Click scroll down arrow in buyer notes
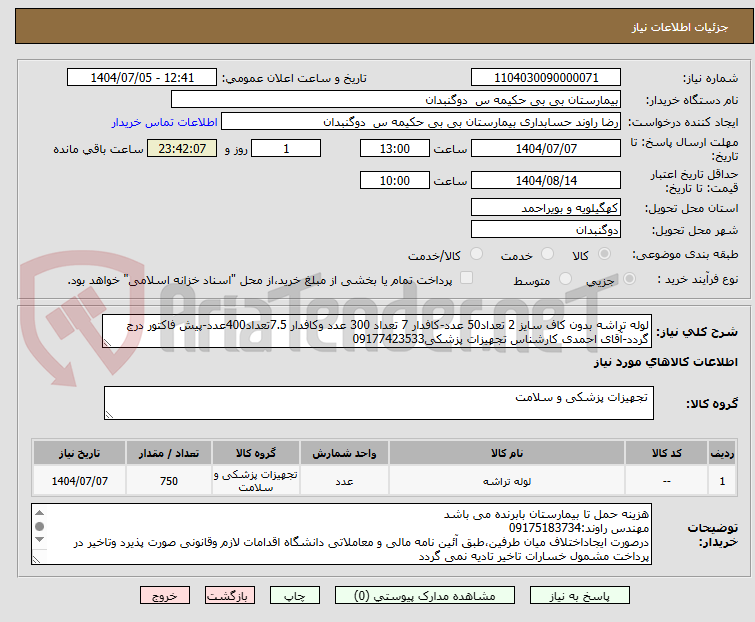The height and width of the screenshot is (622, 755). (39, 540)
